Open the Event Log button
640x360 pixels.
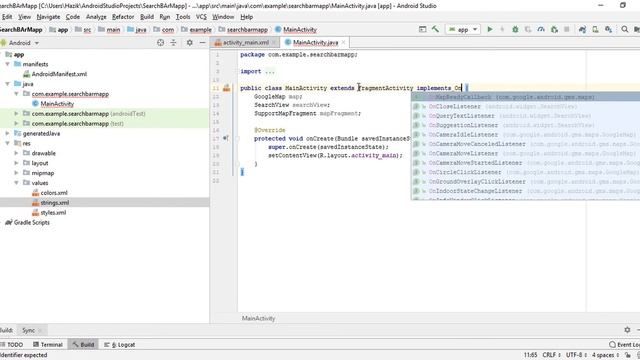624,344
